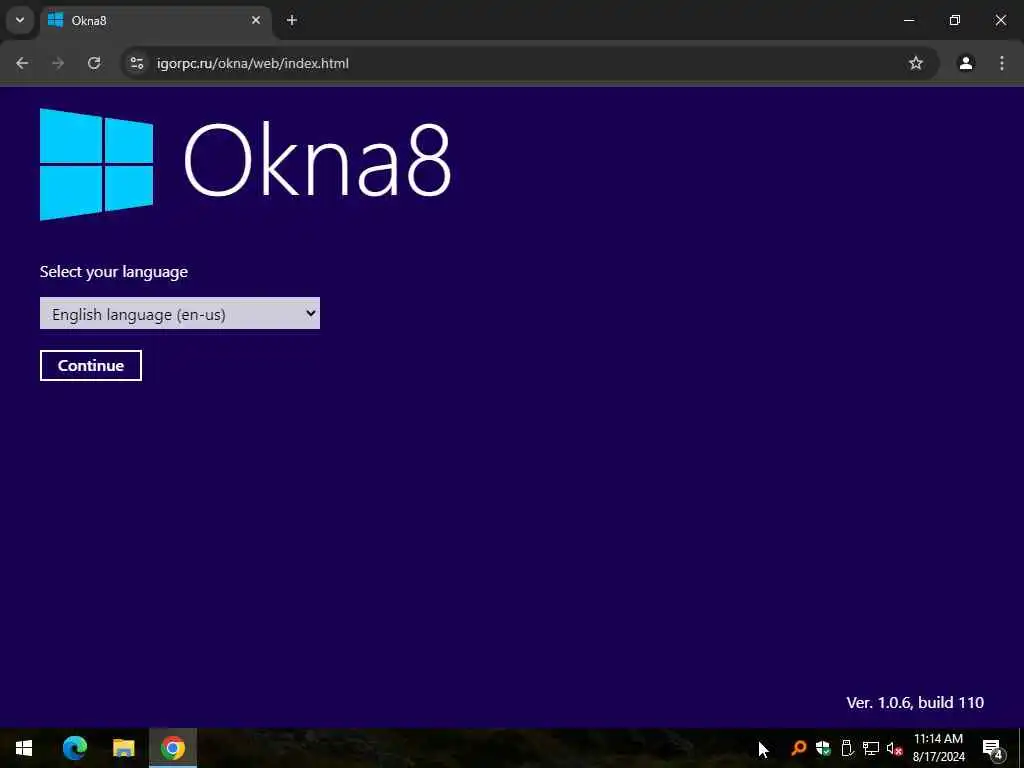Open Windows Security tray icon
1024x768 pixels.
click(823, 748)
